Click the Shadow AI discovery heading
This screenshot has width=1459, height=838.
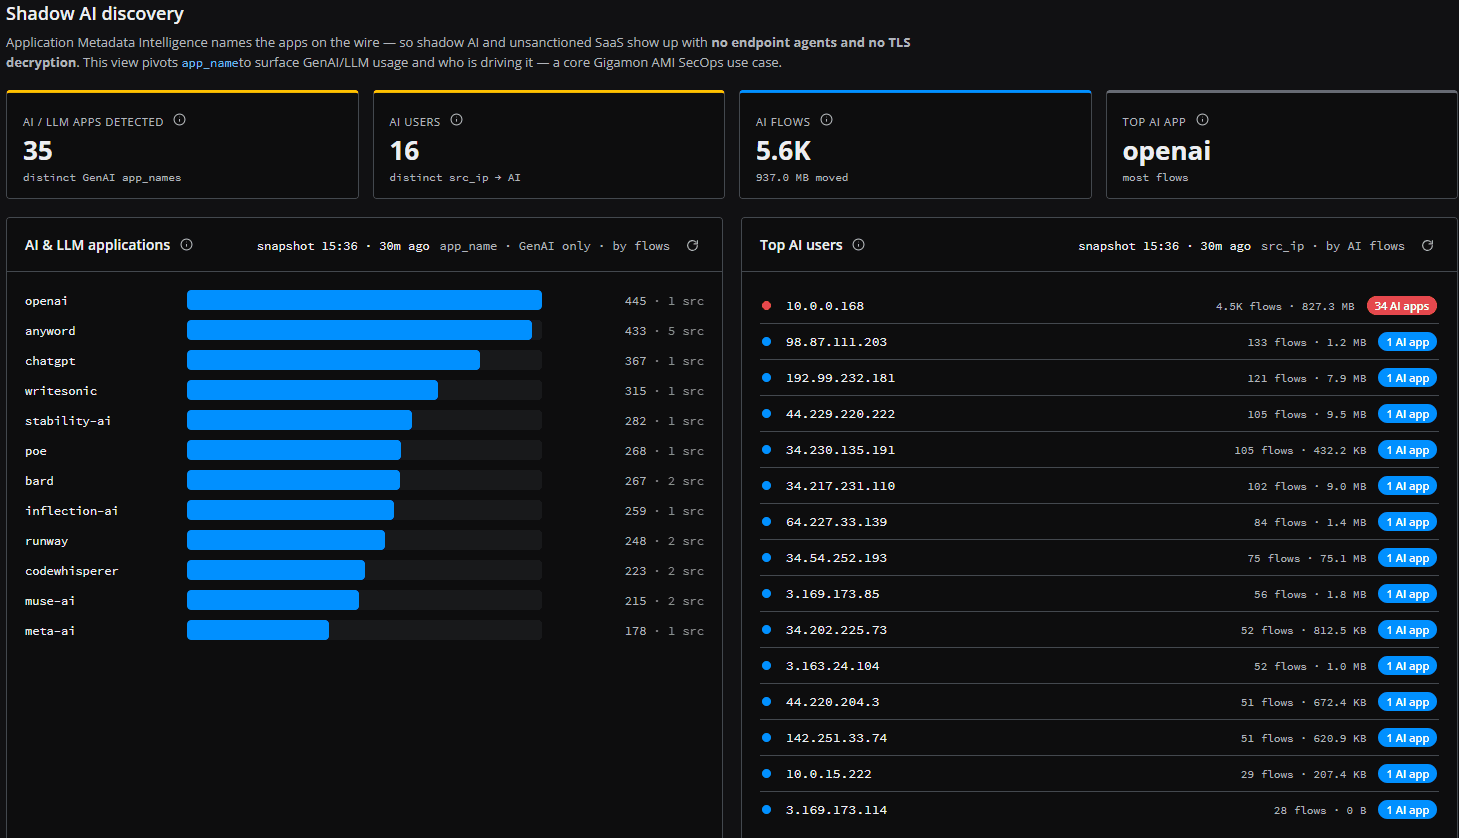[95, 14]
